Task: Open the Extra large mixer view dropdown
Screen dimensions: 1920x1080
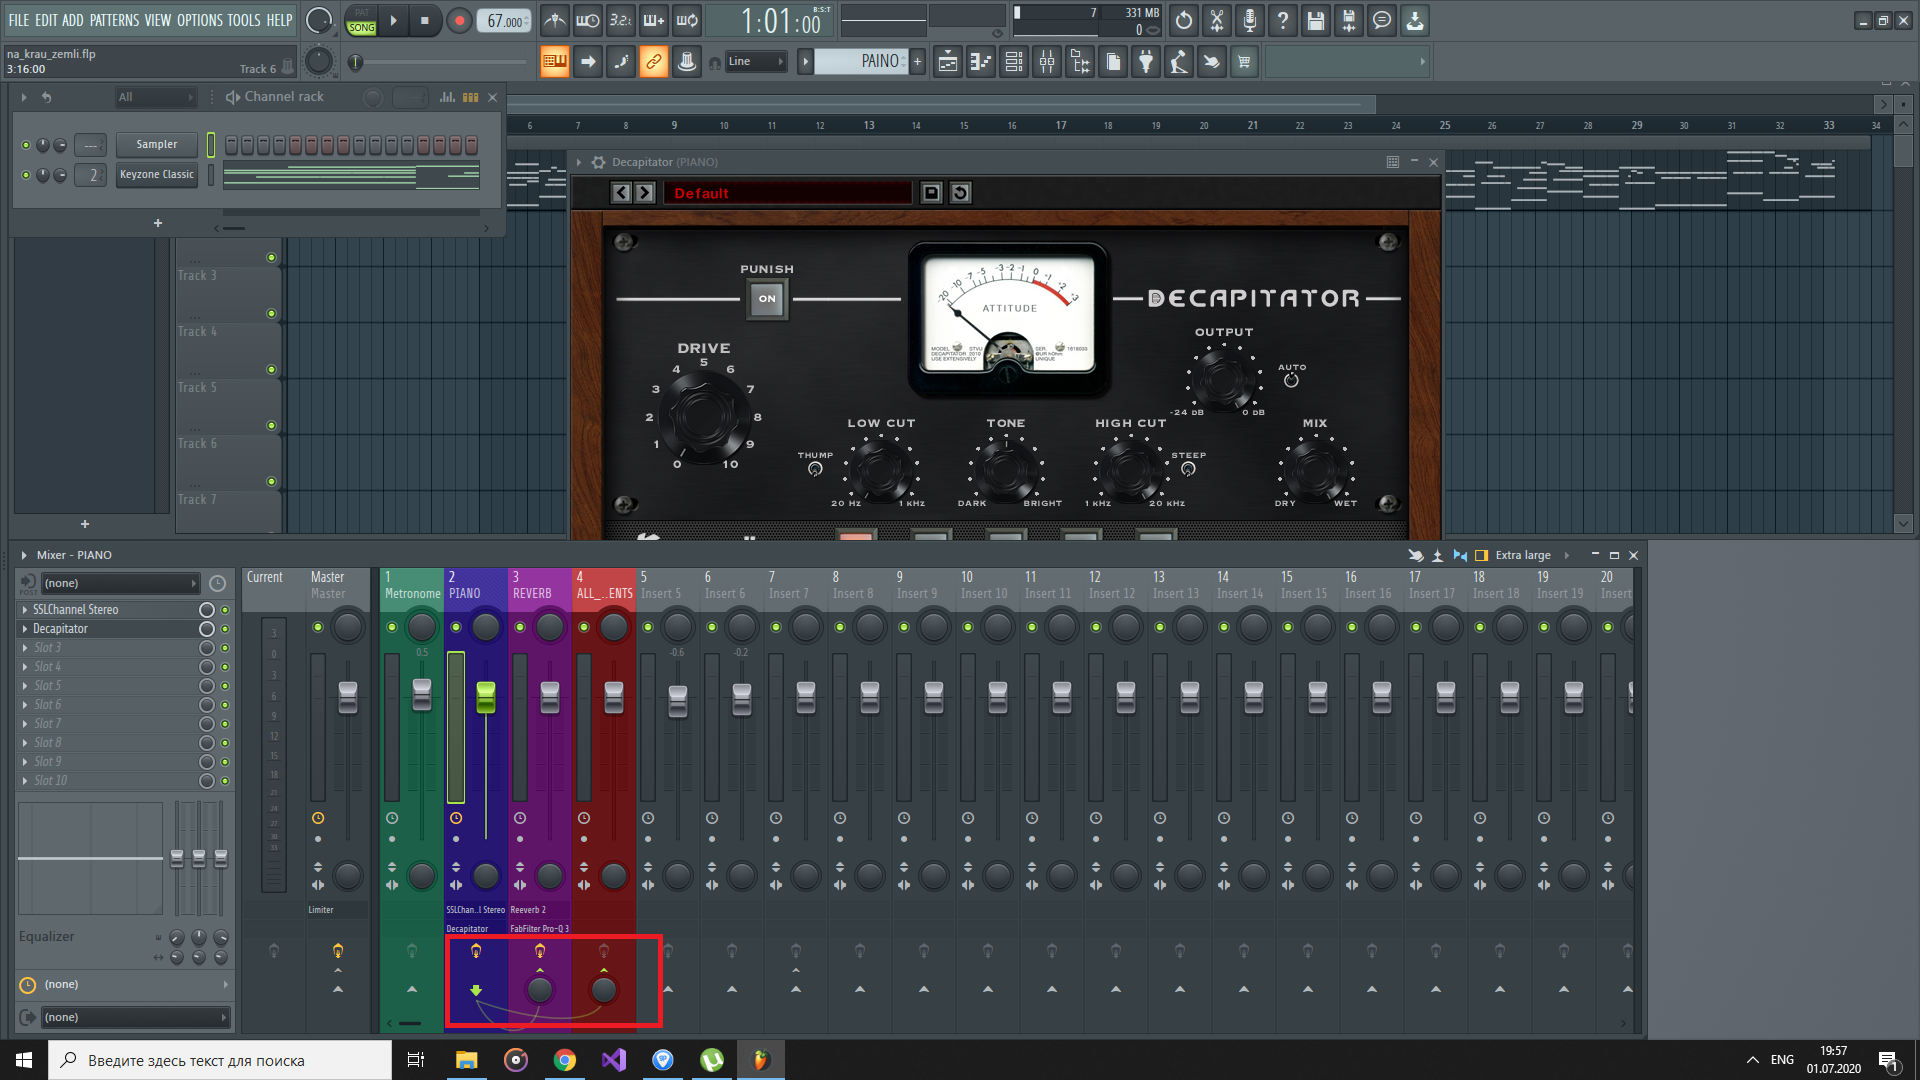Action: pyautogui.click(x=1531, y=555)
